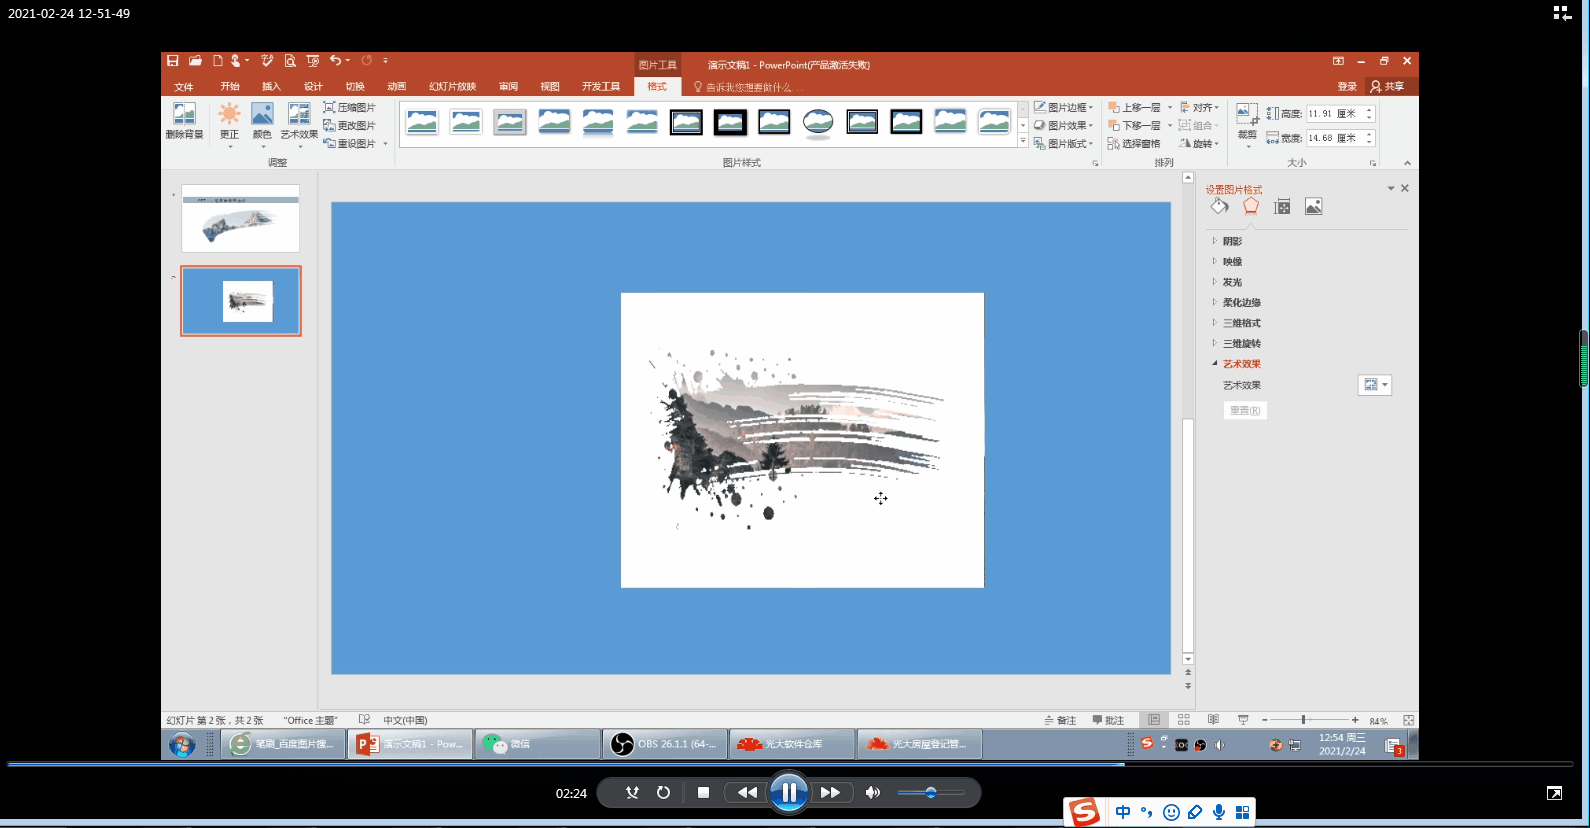Click 批注 (Comments) in status bar
Viewport: 1590px width, 828px height.
pyautogui.click(x=1108, y=720)
